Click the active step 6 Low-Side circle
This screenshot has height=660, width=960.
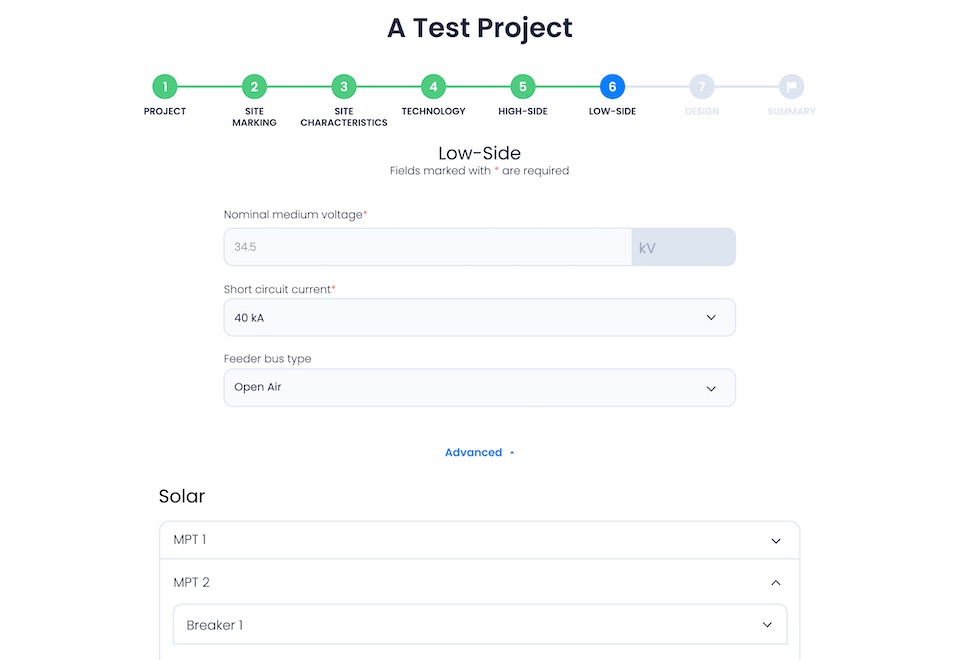(612, 86)
